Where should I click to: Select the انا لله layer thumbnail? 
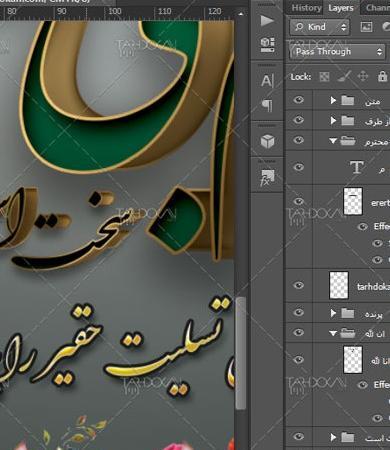tap(353, 359)
